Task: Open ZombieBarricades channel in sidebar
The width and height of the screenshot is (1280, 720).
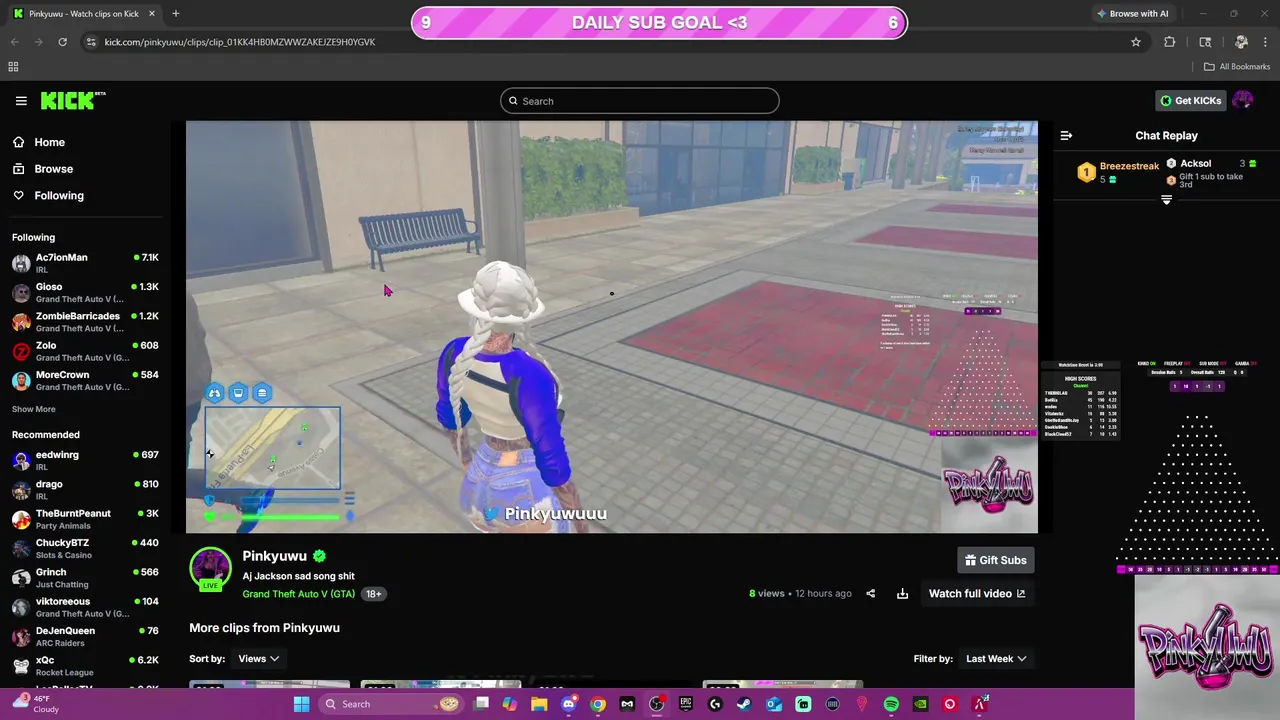Action: pos(85,322)
